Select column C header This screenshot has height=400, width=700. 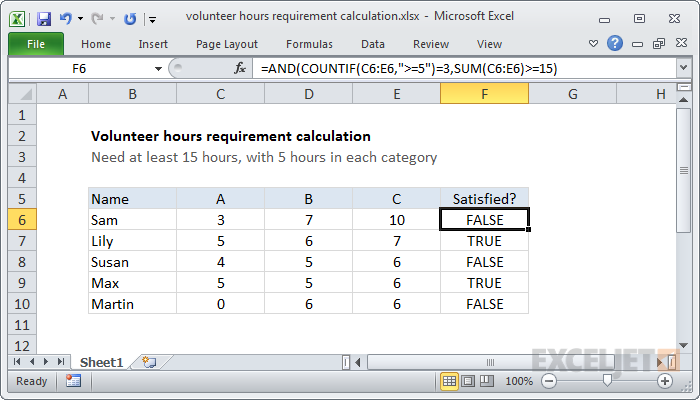220,94
